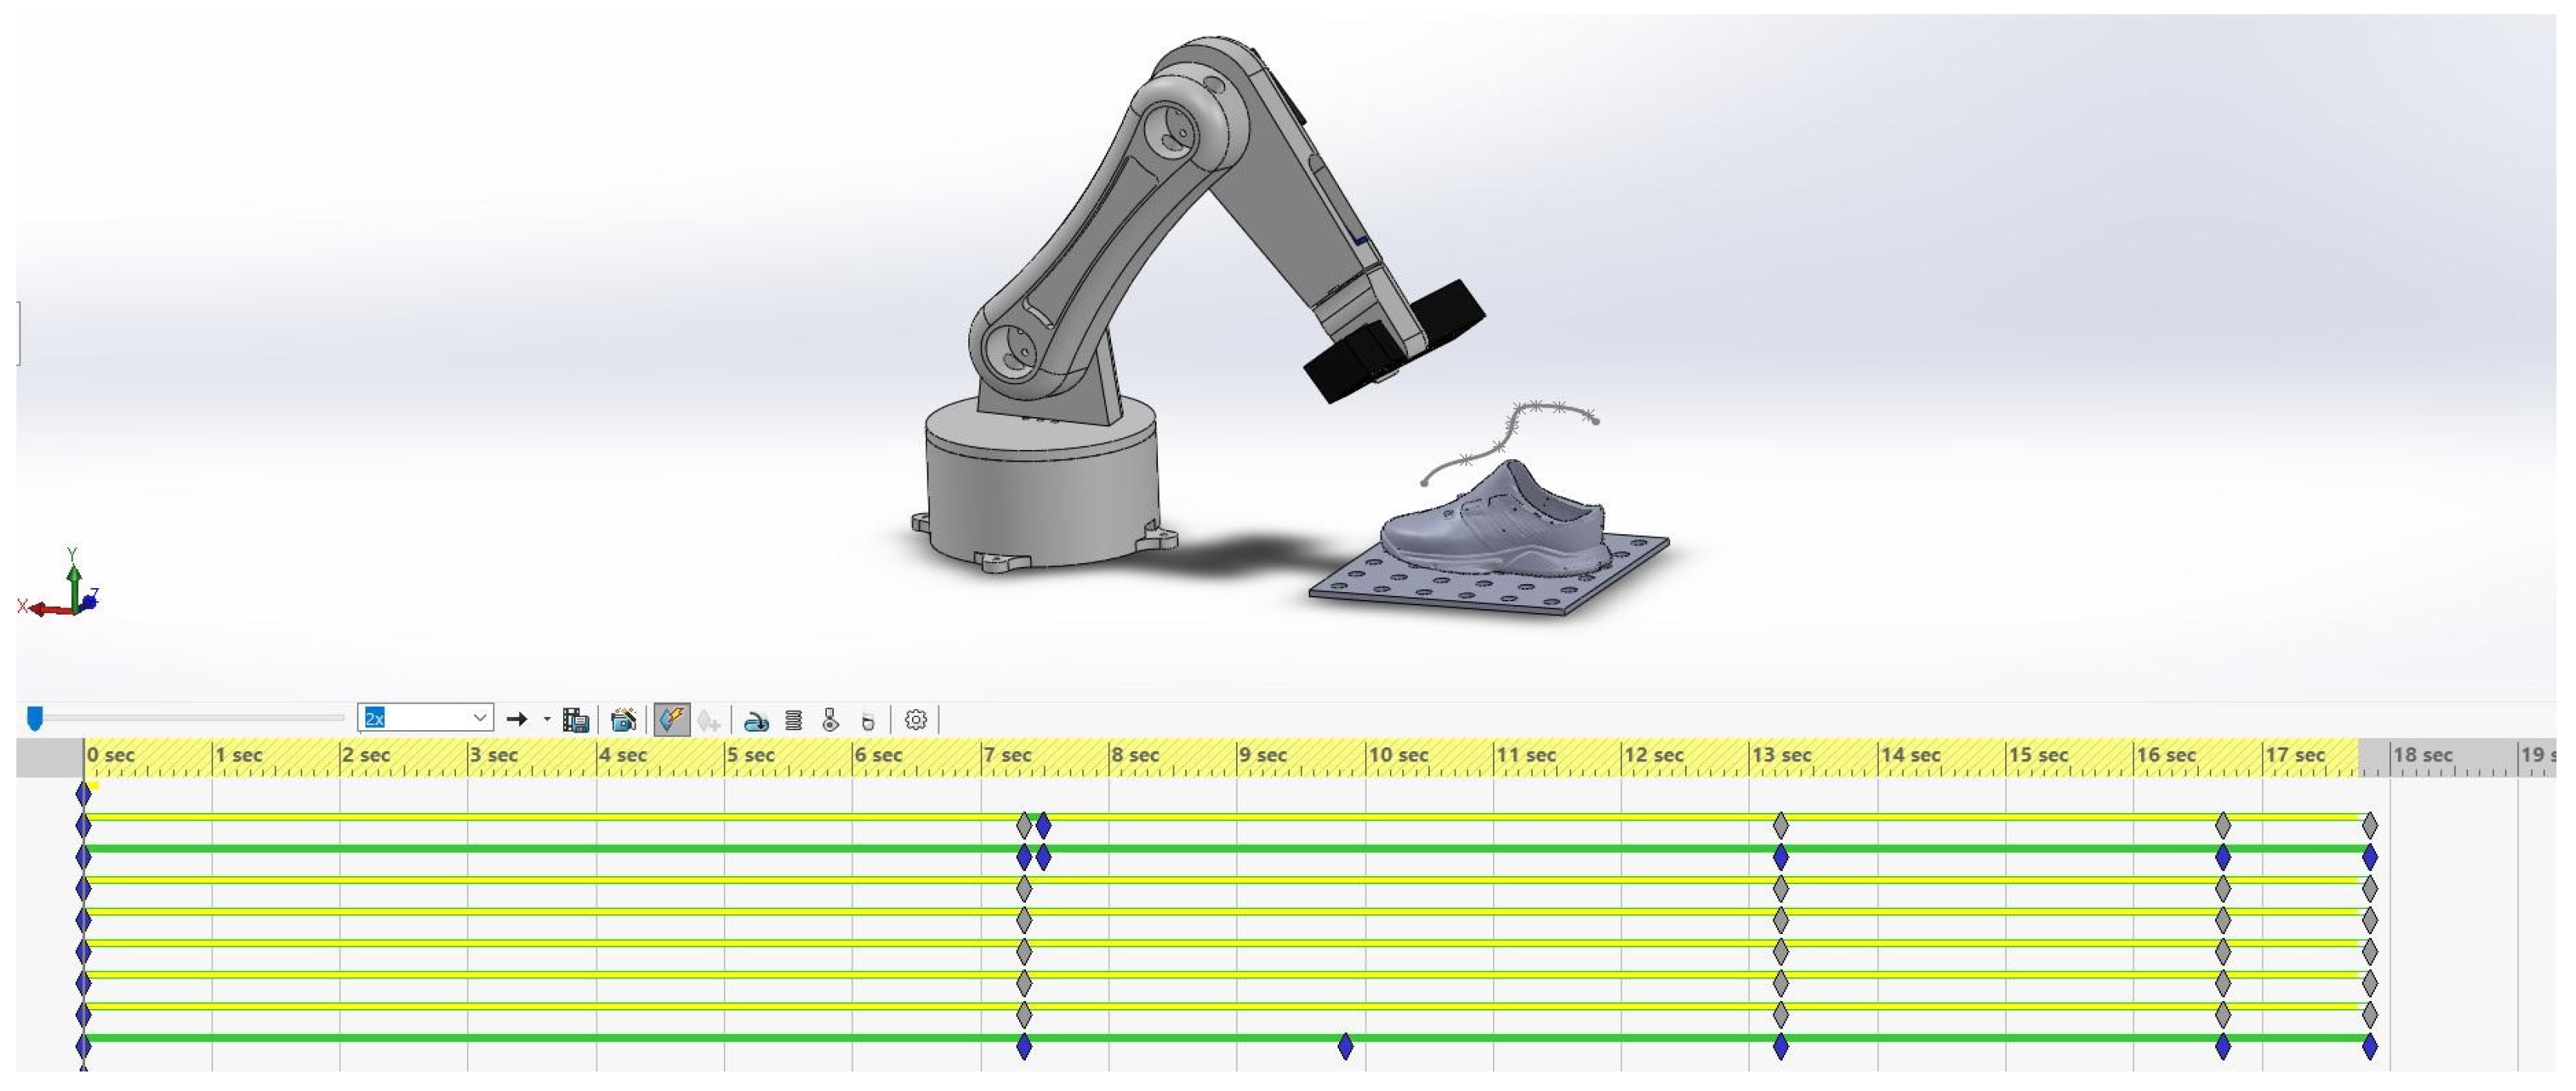Select the Playback Mode Normal arrow
The width and height of the screenshot is (2576, 1091).
[517, 719]
